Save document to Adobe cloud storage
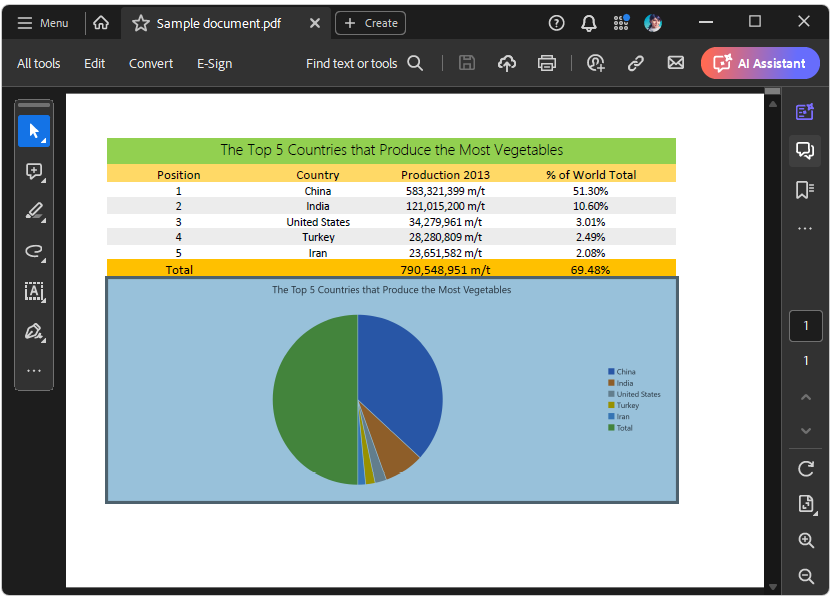Screen dimensions: 833x599 pos(506,62)
